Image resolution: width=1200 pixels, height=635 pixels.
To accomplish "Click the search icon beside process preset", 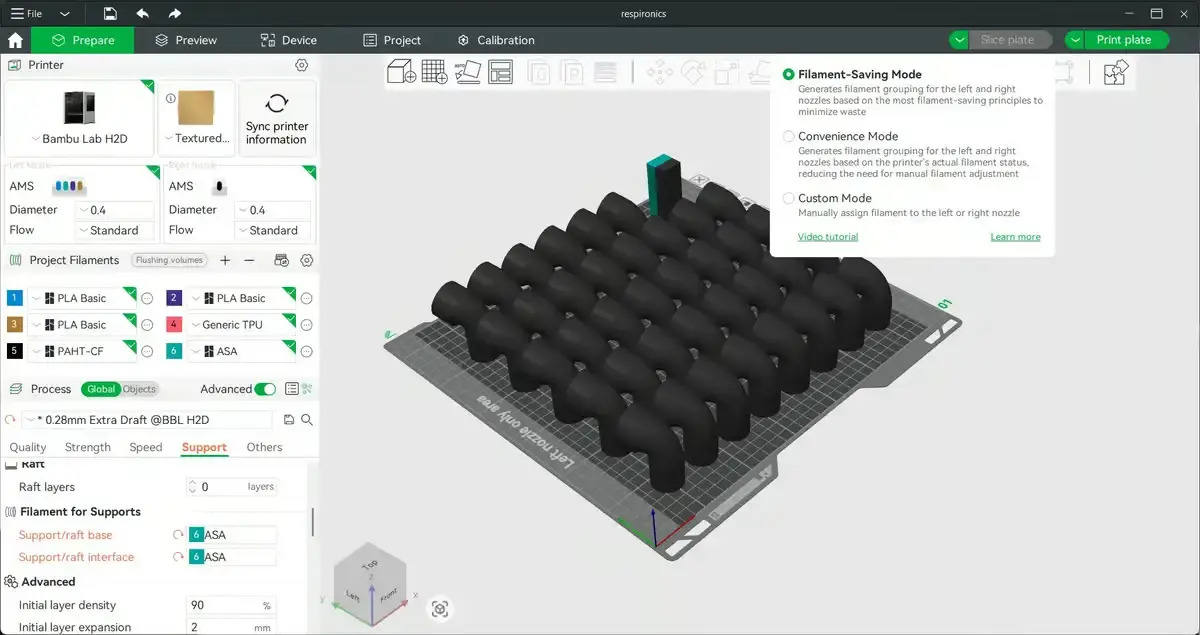I will tap(307, 420).
